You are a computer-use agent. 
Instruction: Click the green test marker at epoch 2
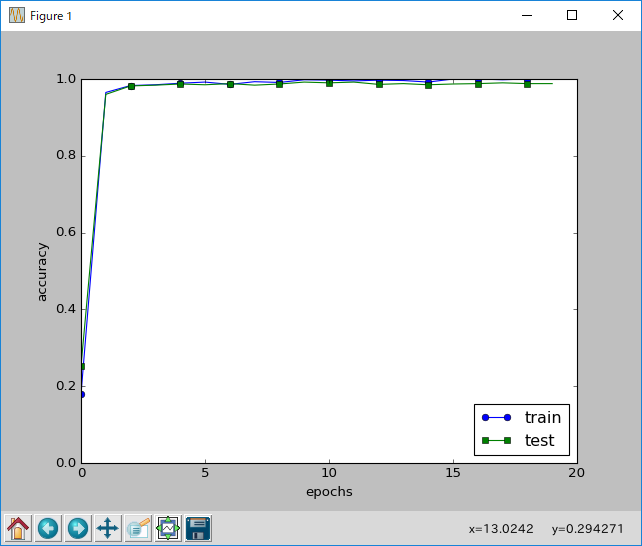(131, 86)
